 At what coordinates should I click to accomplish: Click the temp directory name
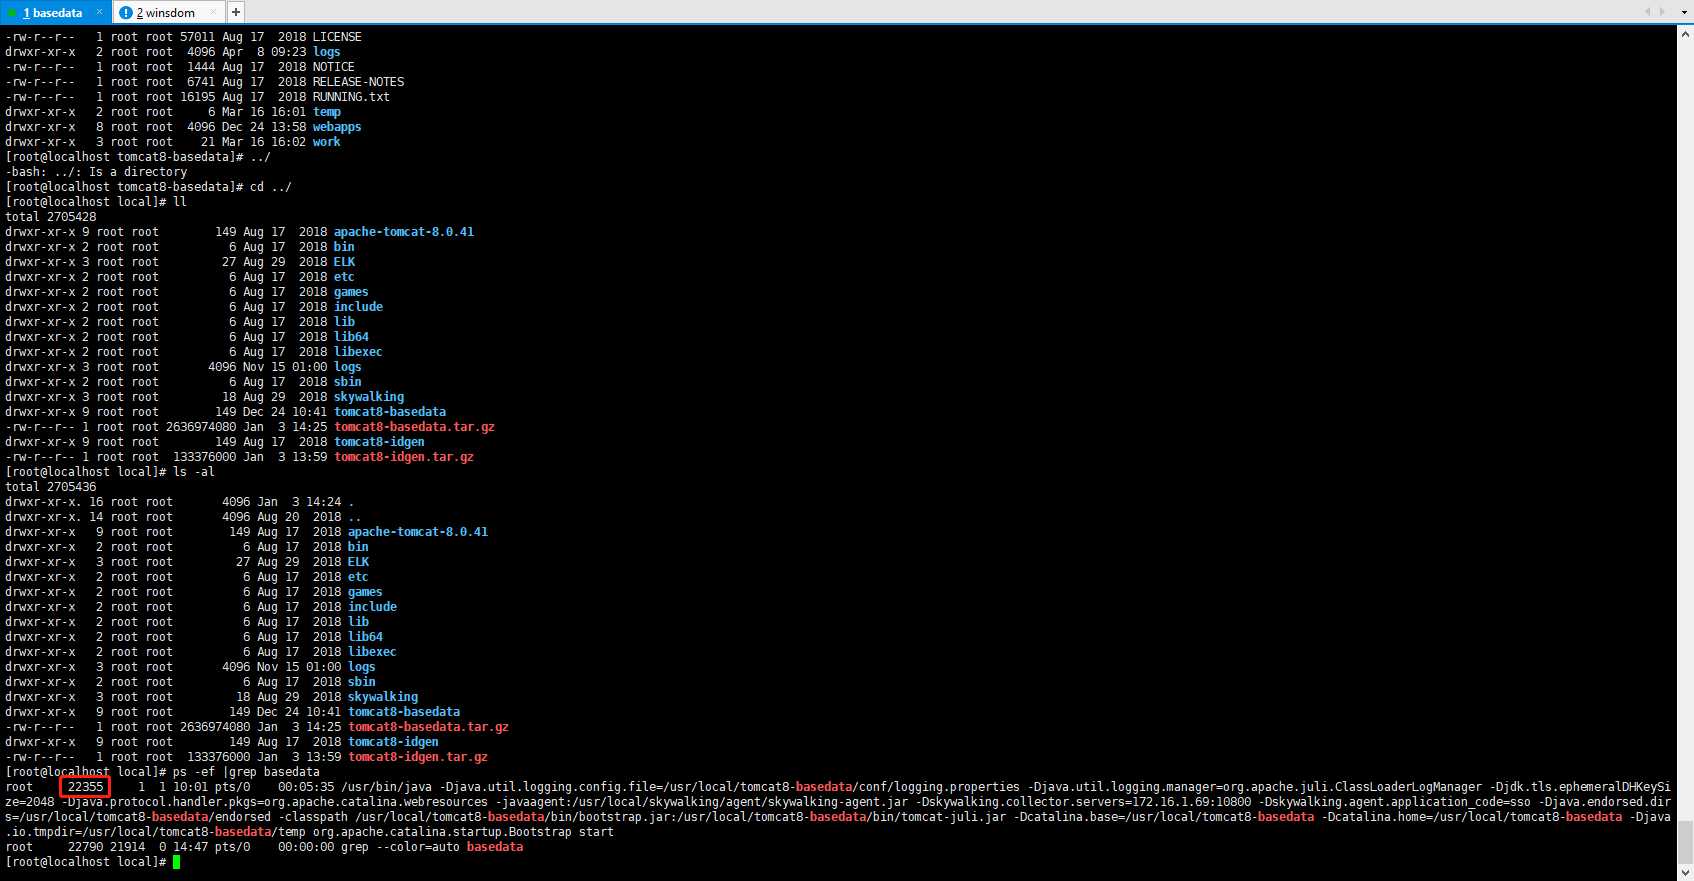pos(327,112)
